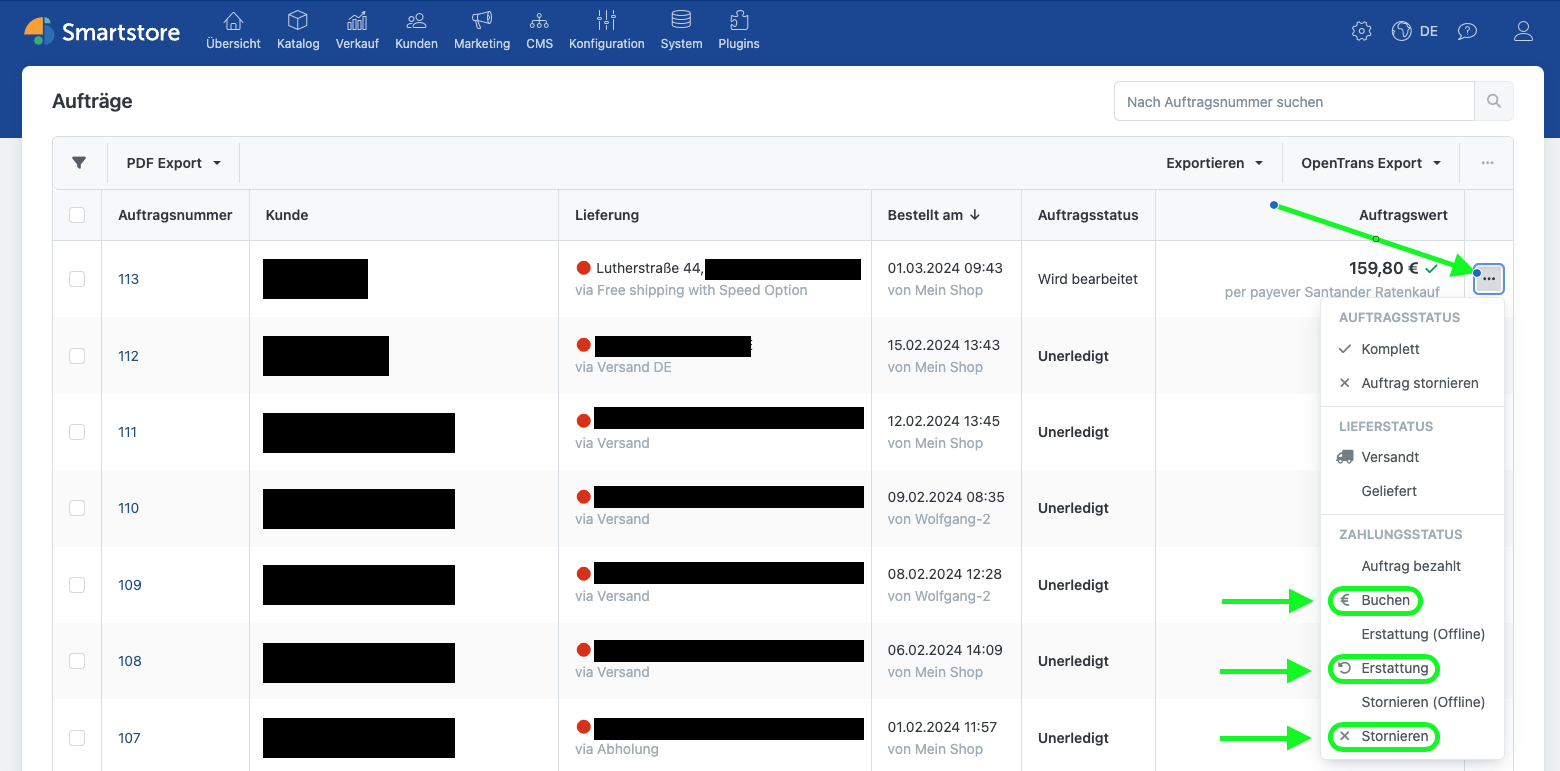Viewport: 1560px width, 771px height.
Task: Click Wird bearbeitet status text
Action: tap(1088, 279)
